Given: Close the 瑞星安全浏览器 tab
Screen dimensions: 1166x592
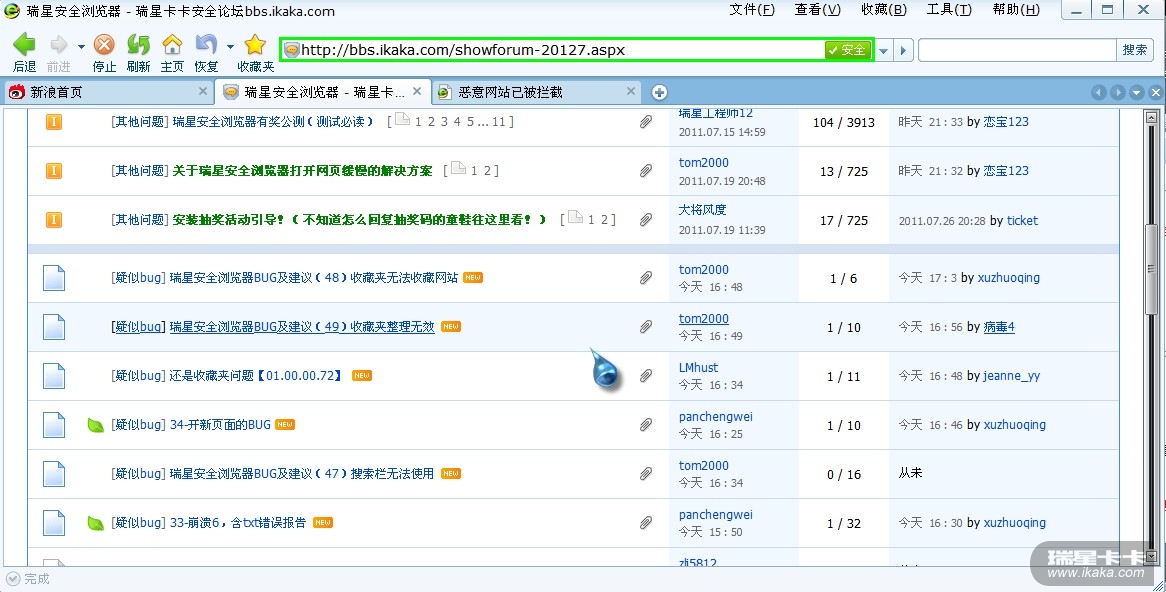Looking at the screenshot, I should [x=417, y=91].
